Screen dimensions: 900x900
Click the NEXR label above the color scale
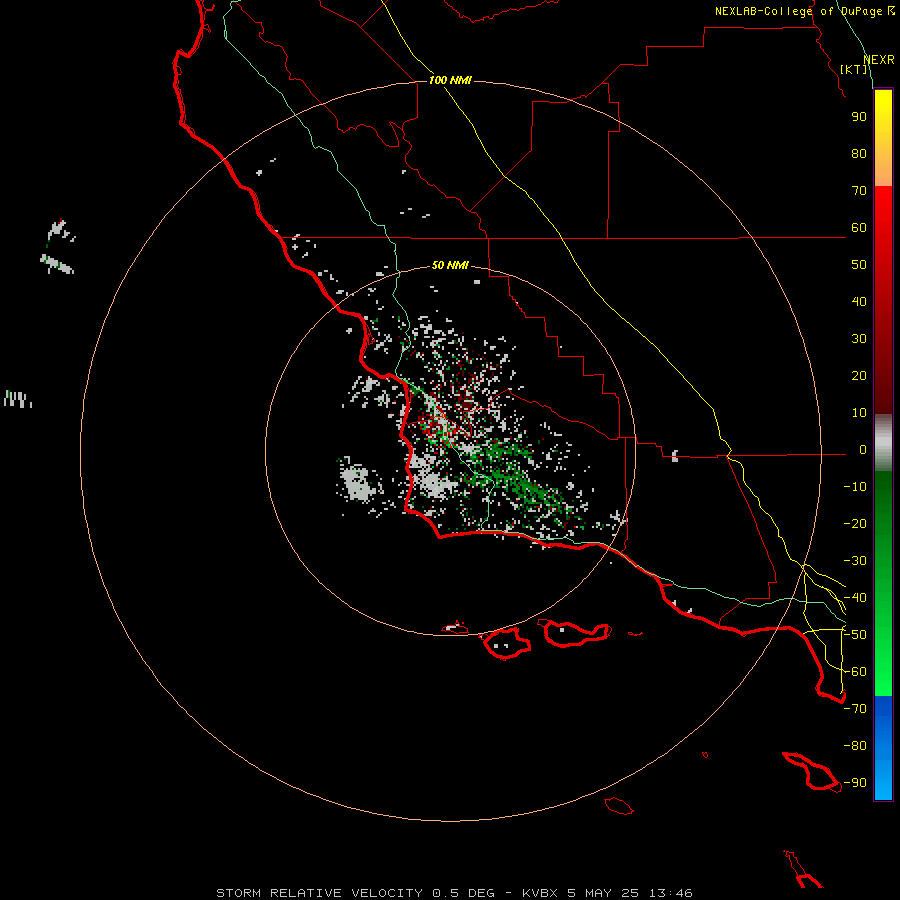click(878, 60)
